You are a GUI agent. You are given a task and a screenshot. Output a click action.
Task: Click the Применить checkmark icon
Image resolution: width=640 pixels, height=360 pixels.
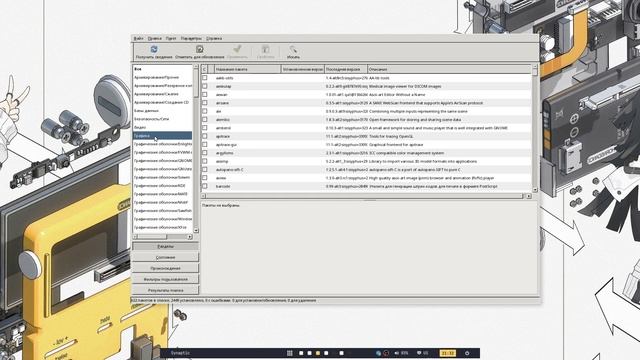237,49
